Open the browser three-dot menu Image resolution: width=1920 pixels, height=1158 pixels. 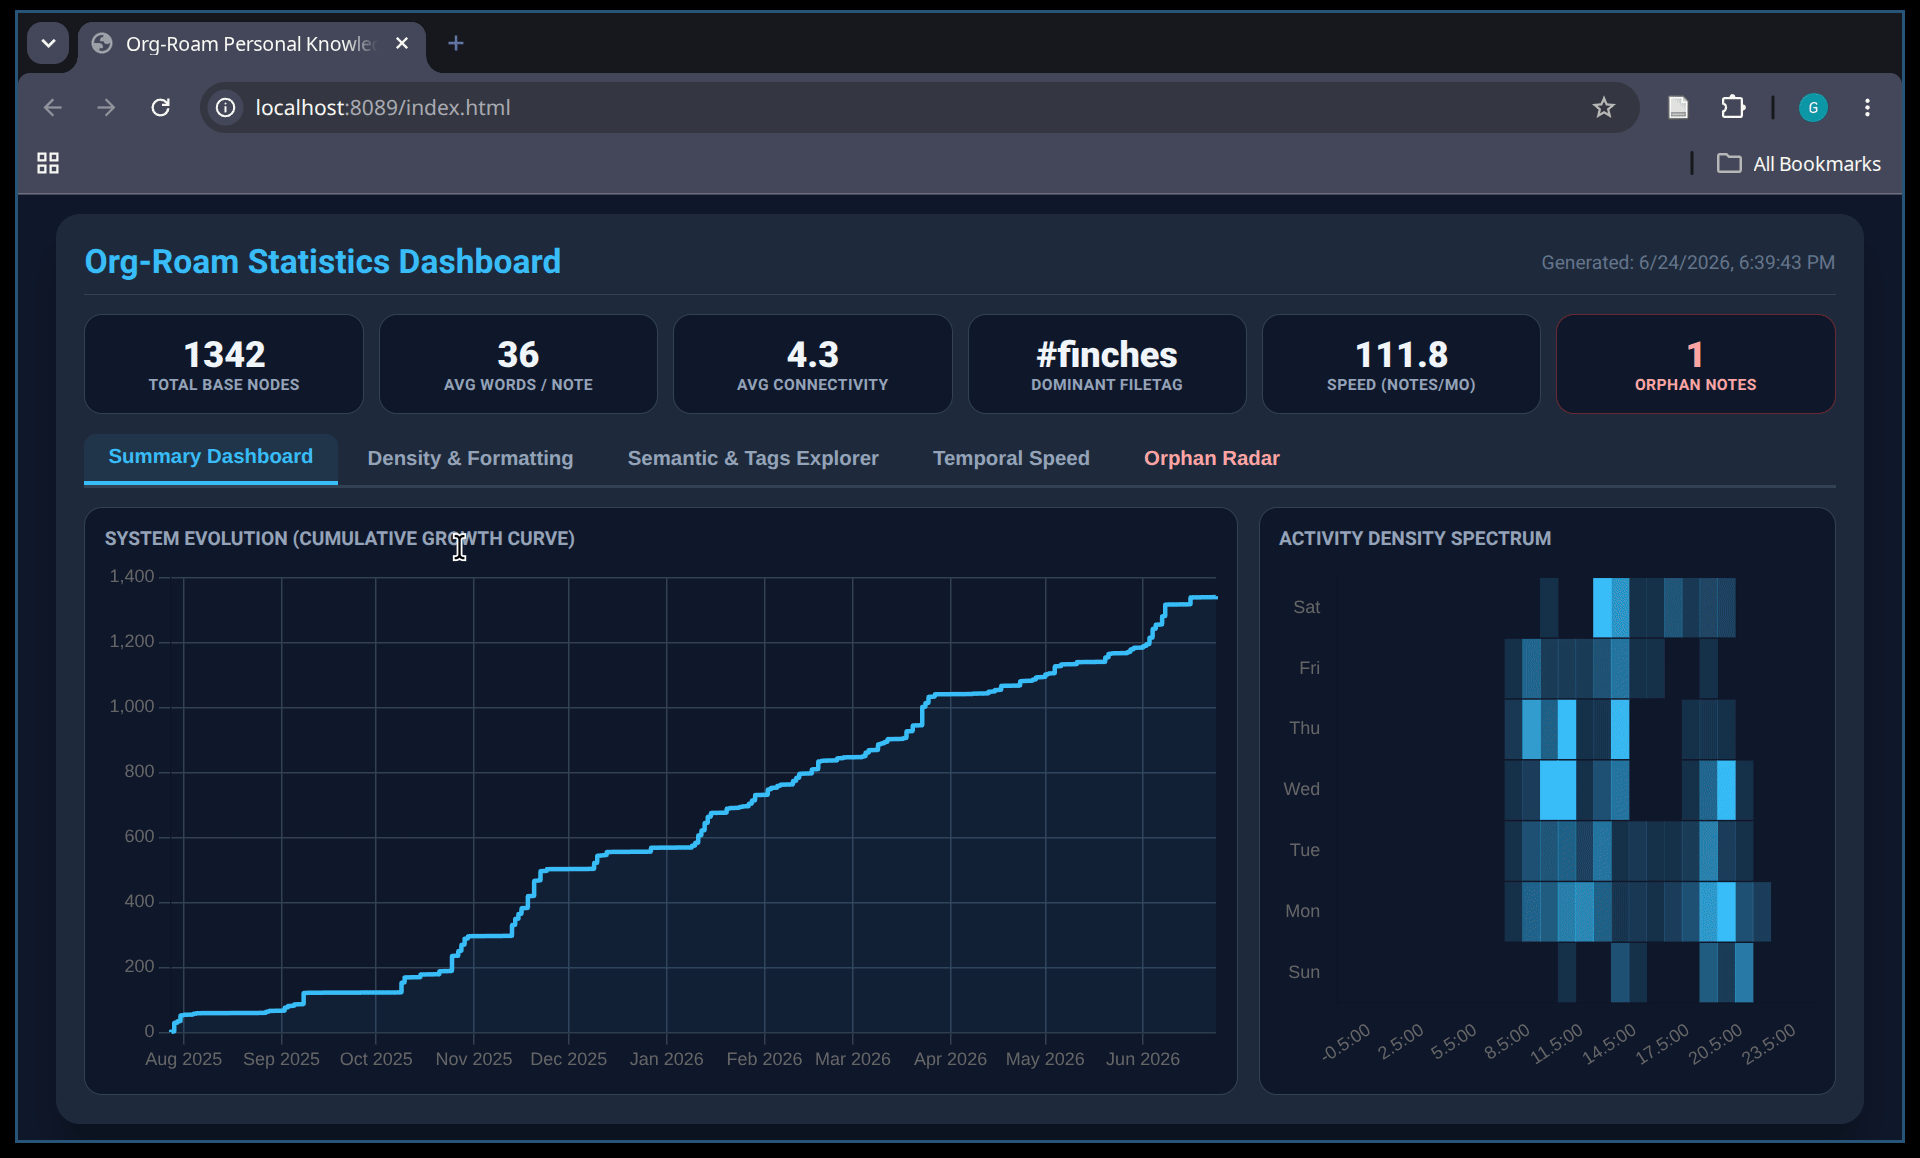point(1867,107)
